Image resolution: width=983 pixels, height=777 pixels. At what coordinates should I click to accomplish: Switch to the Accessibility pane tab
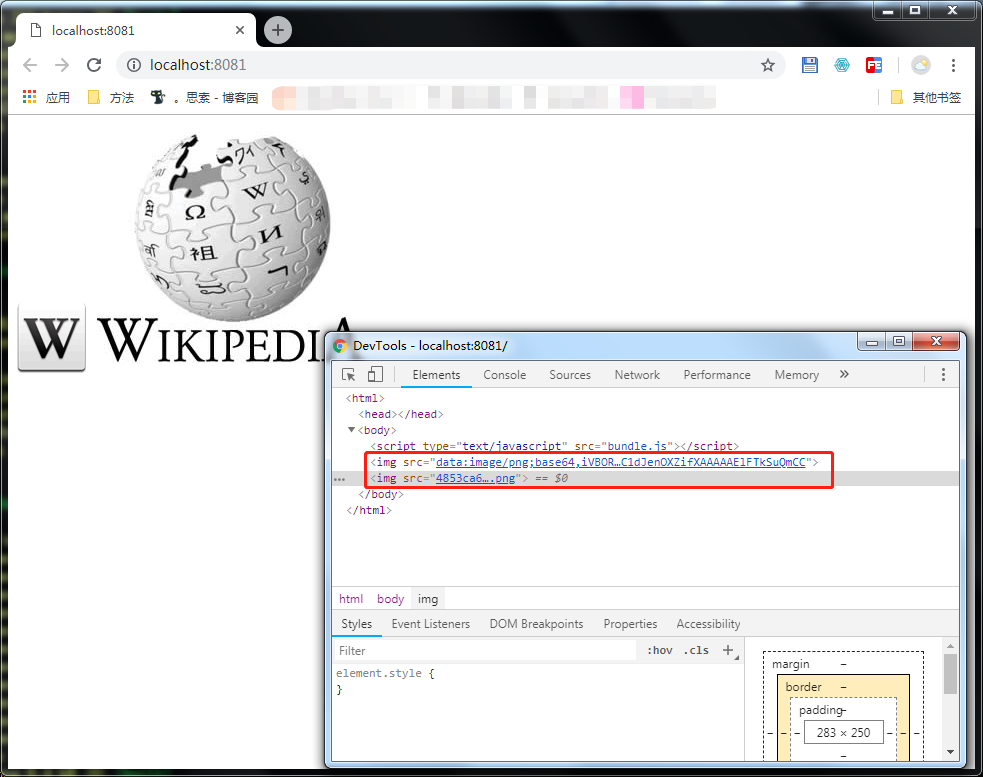point(708,624)
